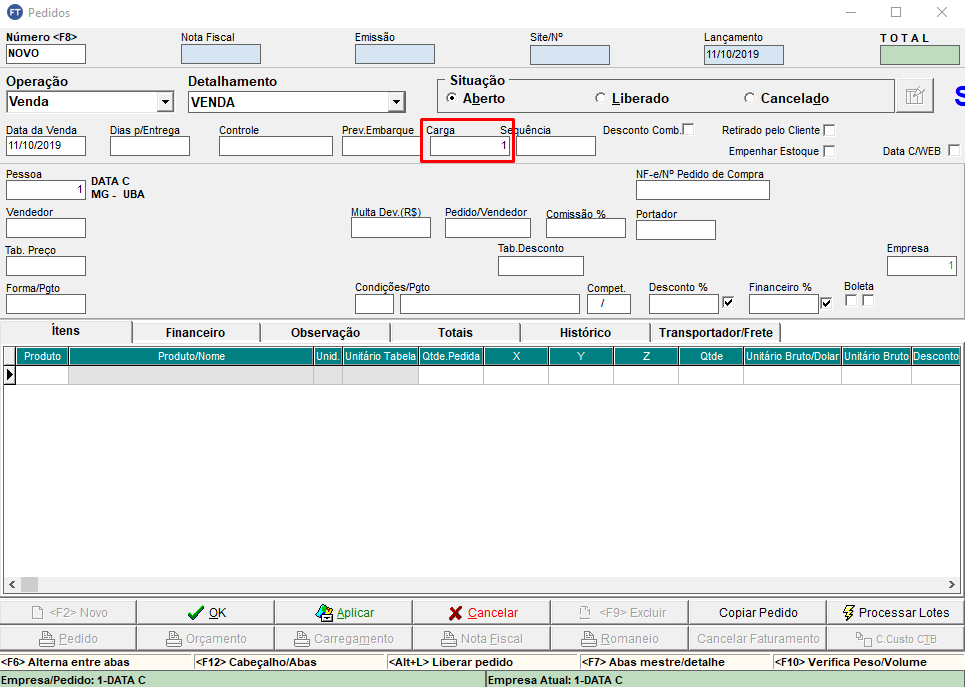This screenshot has height=687, width=965.
Task: Check the Desconto Comb. checkbox
Action: [x=688, y=129]
